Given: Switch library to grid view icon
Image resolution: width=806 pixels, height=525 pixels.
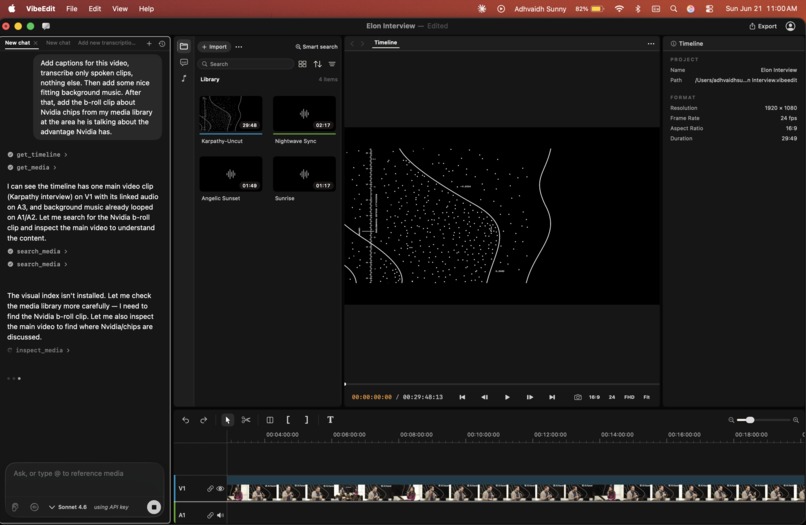Looking at the screenshot, I should click(302, 64).
